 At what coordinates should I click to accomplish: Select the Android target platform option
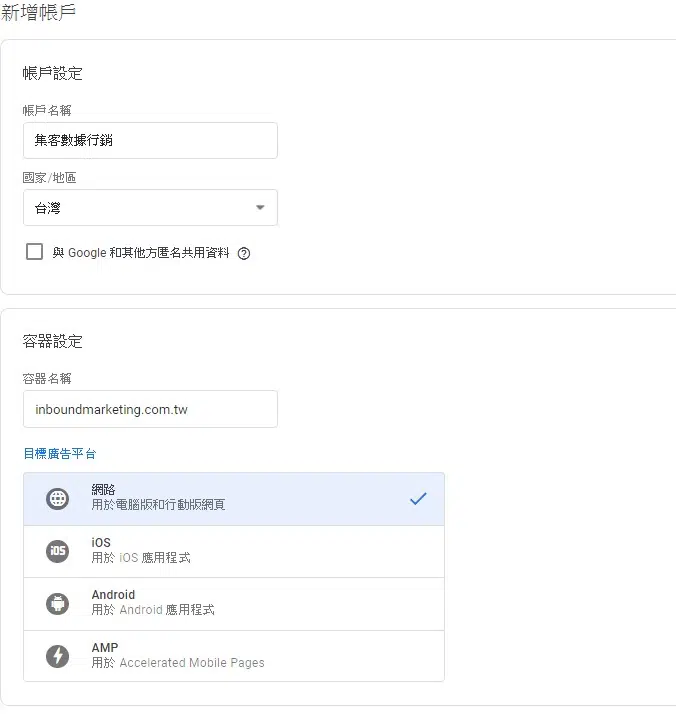(234, 604)
